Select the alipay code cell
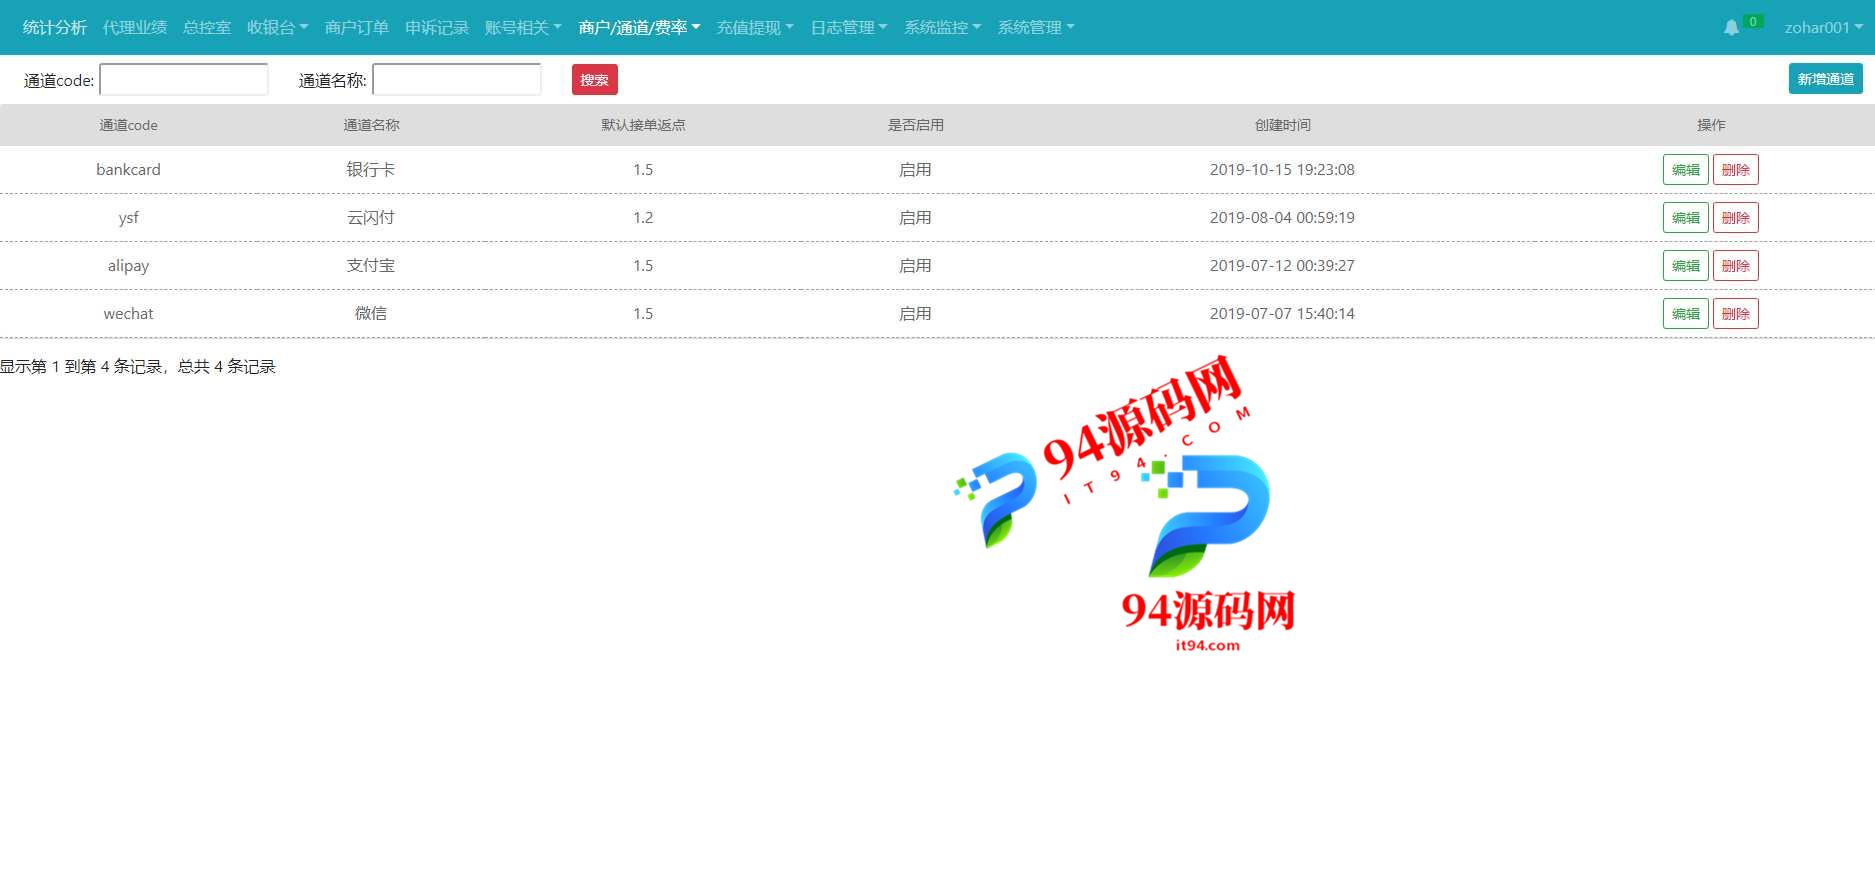1875x881 pixels. (x=128, y=266)
